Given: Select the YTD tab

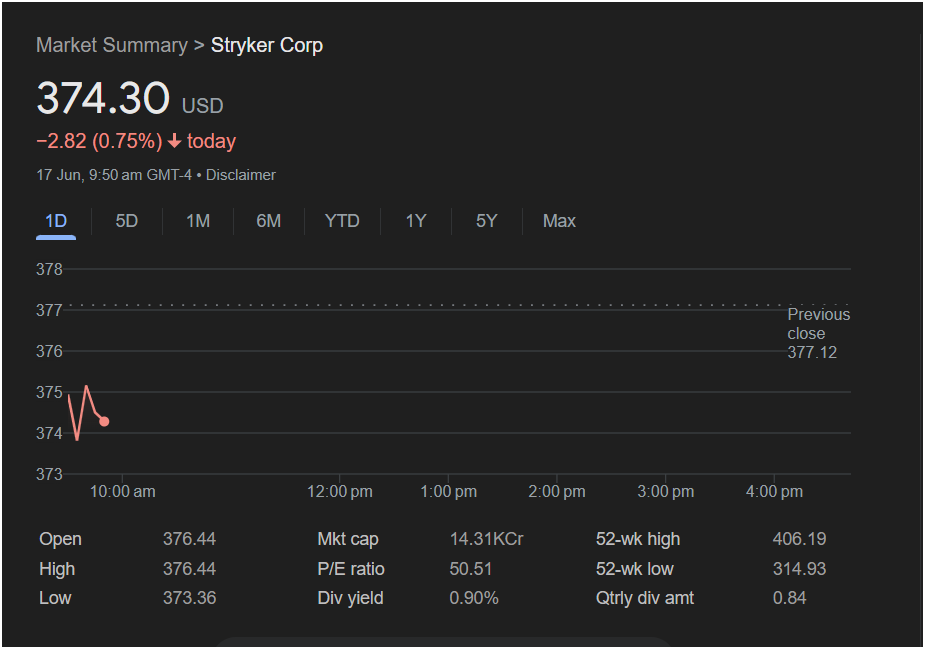Looking at the screenshot, I should [342, 221].
